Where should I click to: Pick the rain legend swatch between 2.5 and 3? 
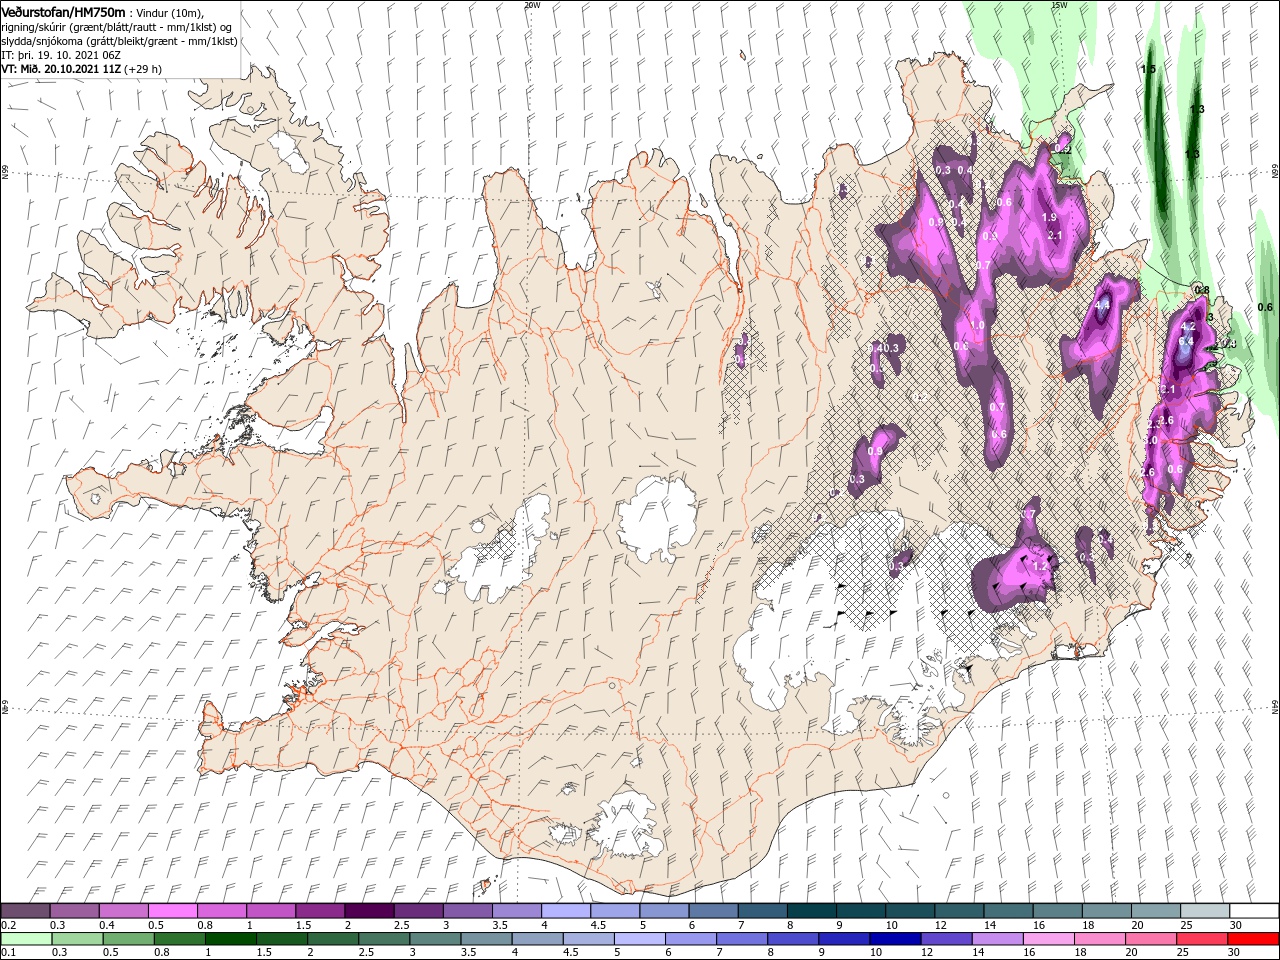[x=383, y=939]
